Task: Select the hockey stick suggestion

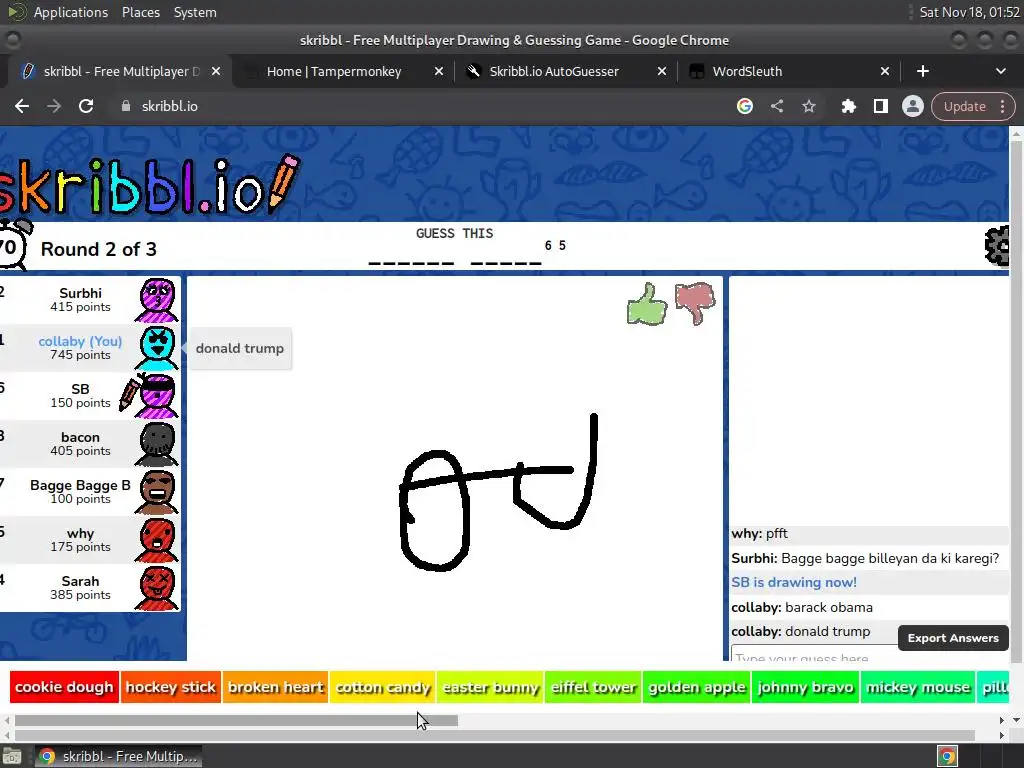Action: pyautogui.click(x=170, y=687)
